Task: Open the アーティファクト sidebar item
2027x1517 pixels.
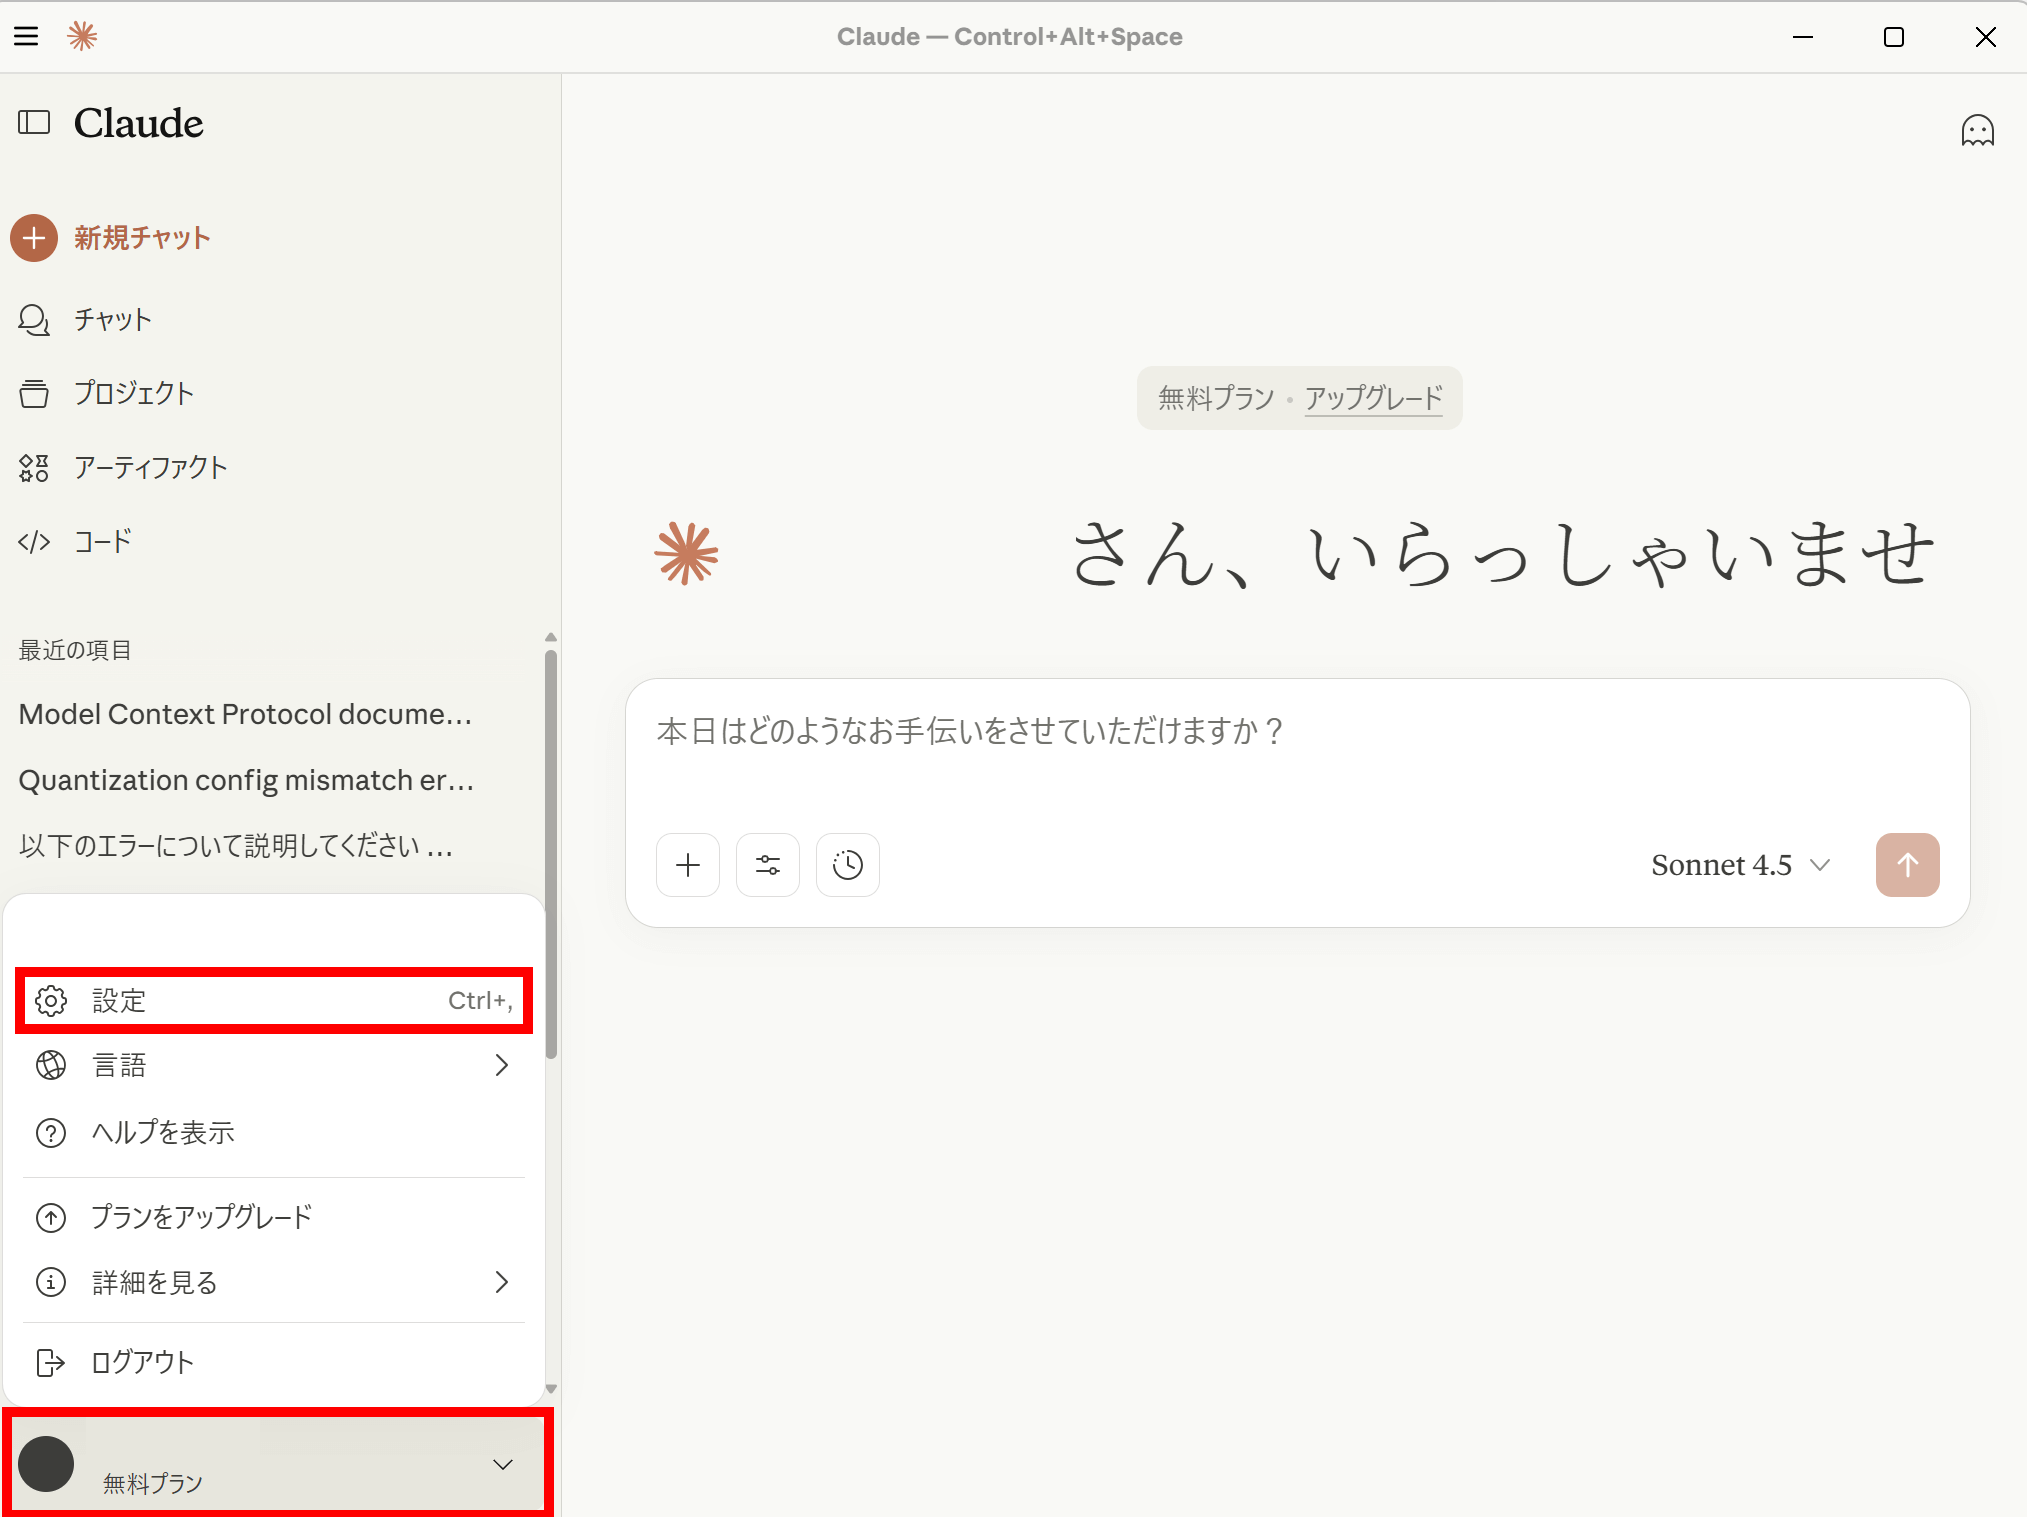Action: point(150,467)
